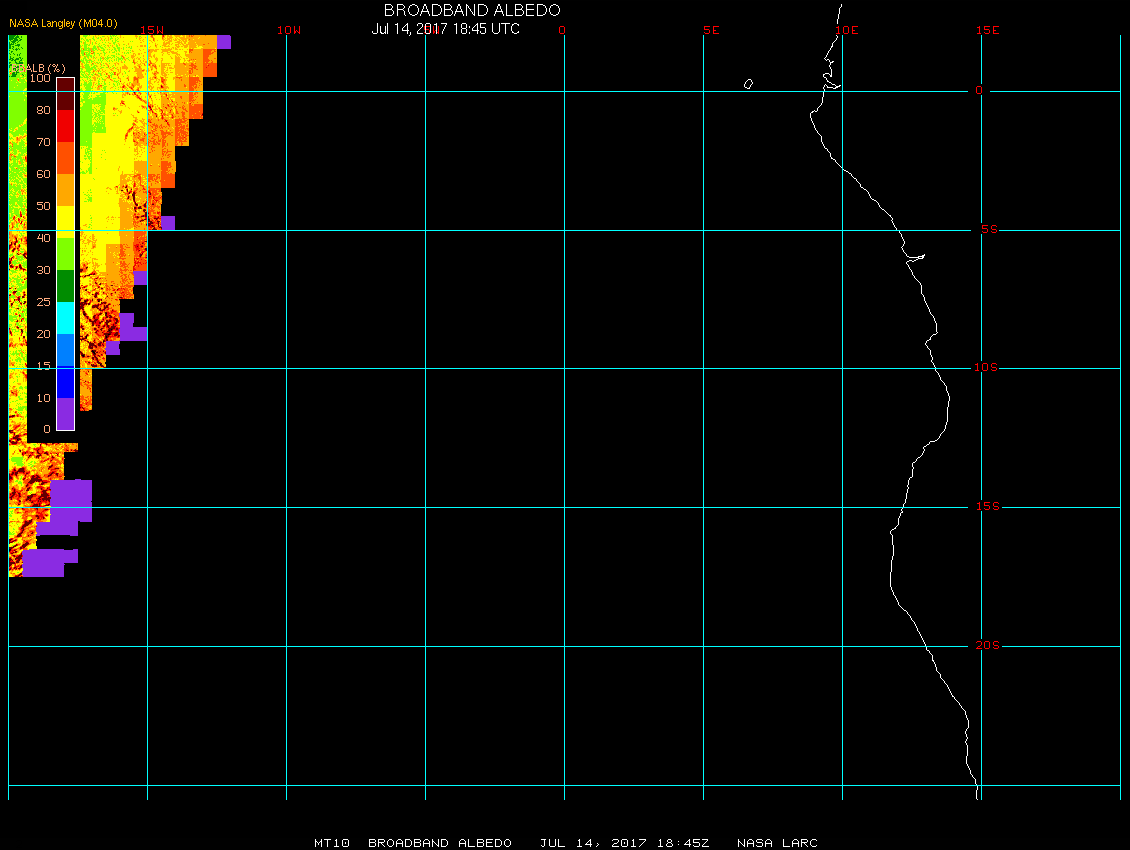1130x850 pixels.
Task: Select the 10W longitude label
Action: coord(289,30)
